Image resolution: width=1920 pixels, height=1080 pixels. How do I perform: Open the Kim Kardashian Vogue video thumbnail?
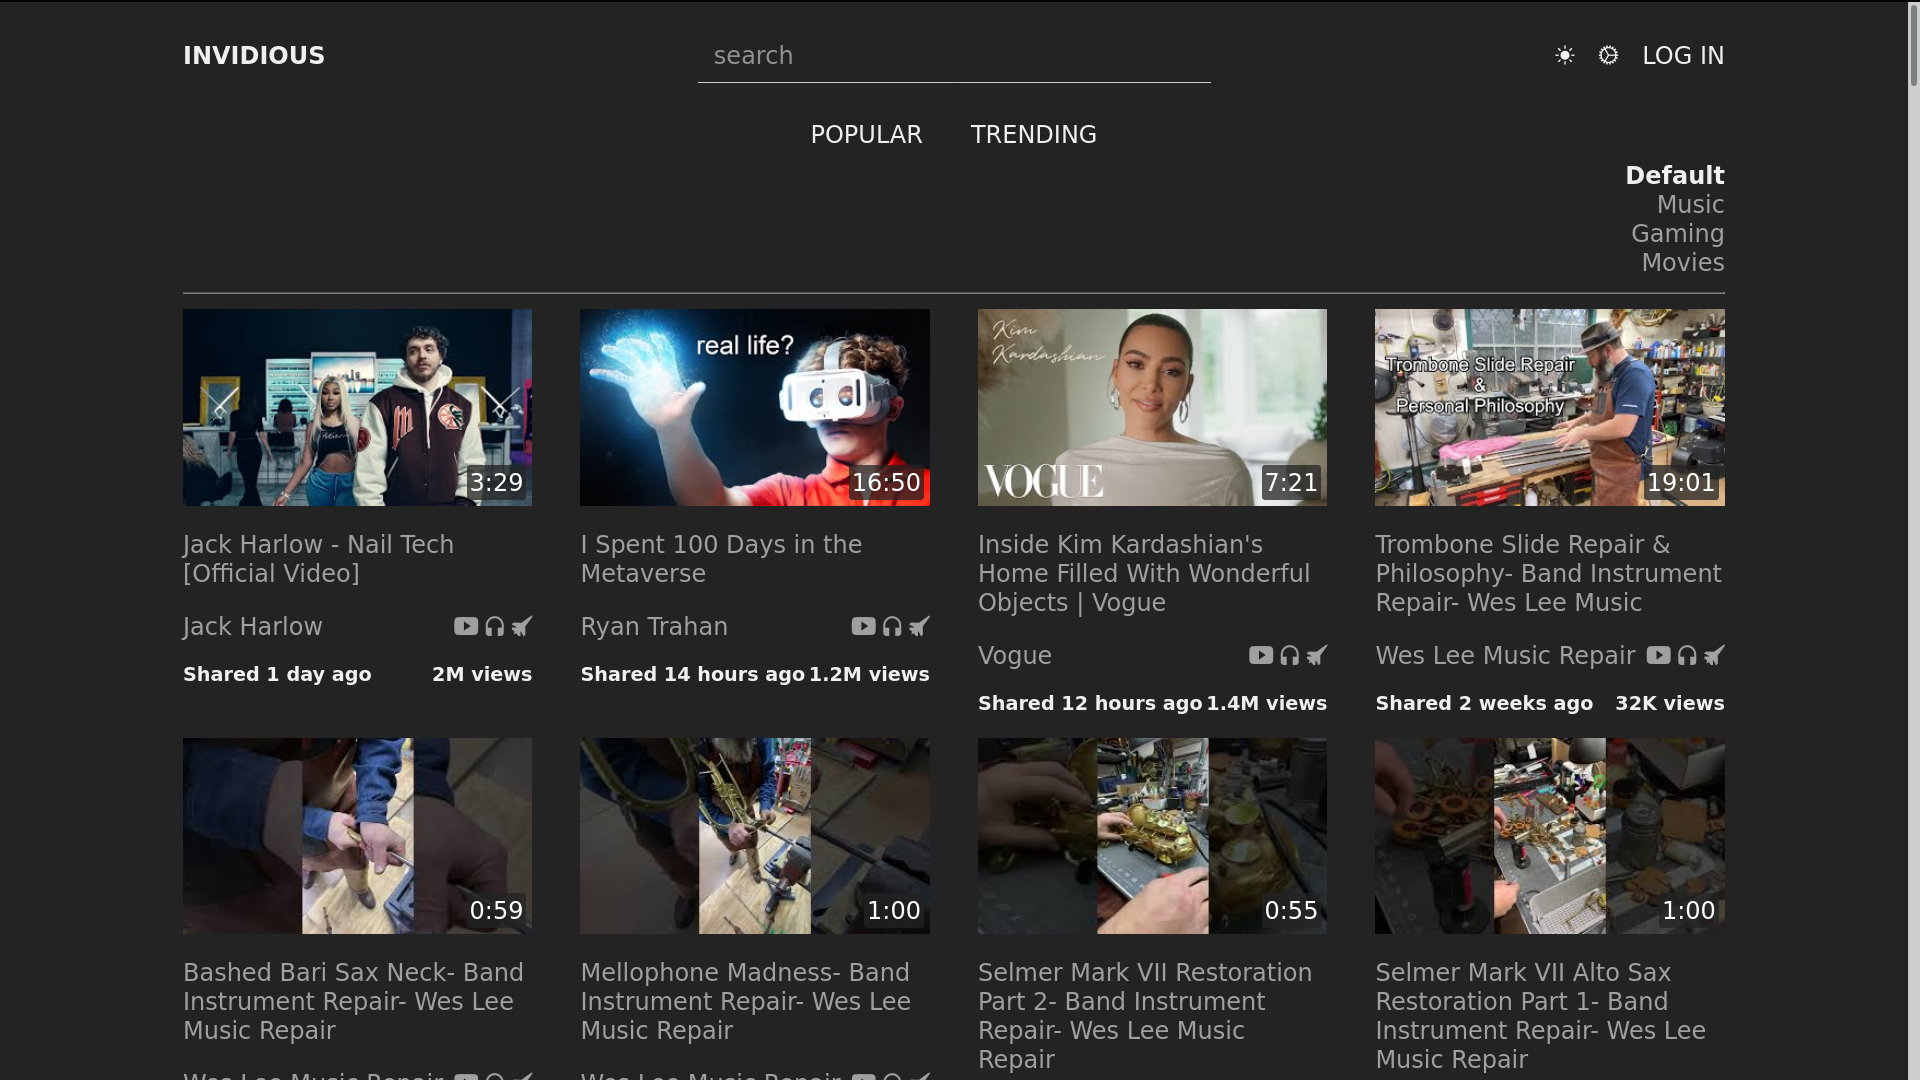point(1152,407)
